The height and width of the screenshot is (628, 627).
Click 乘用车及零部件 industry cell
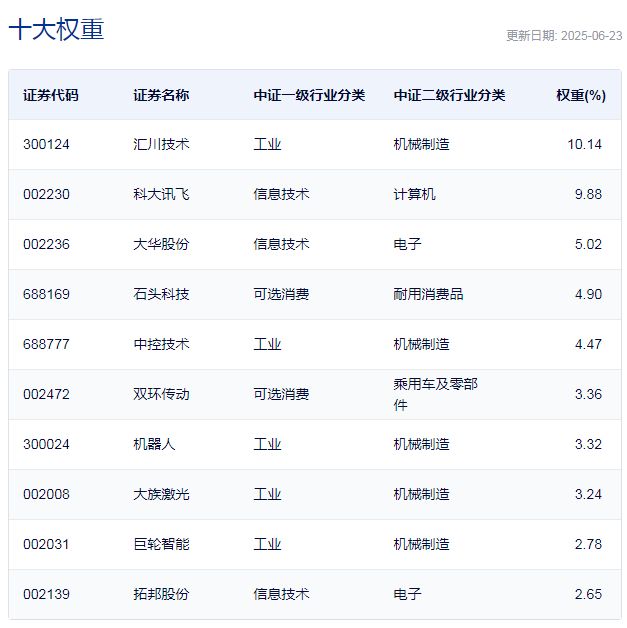pyautogui.click(x=435, y=394)
